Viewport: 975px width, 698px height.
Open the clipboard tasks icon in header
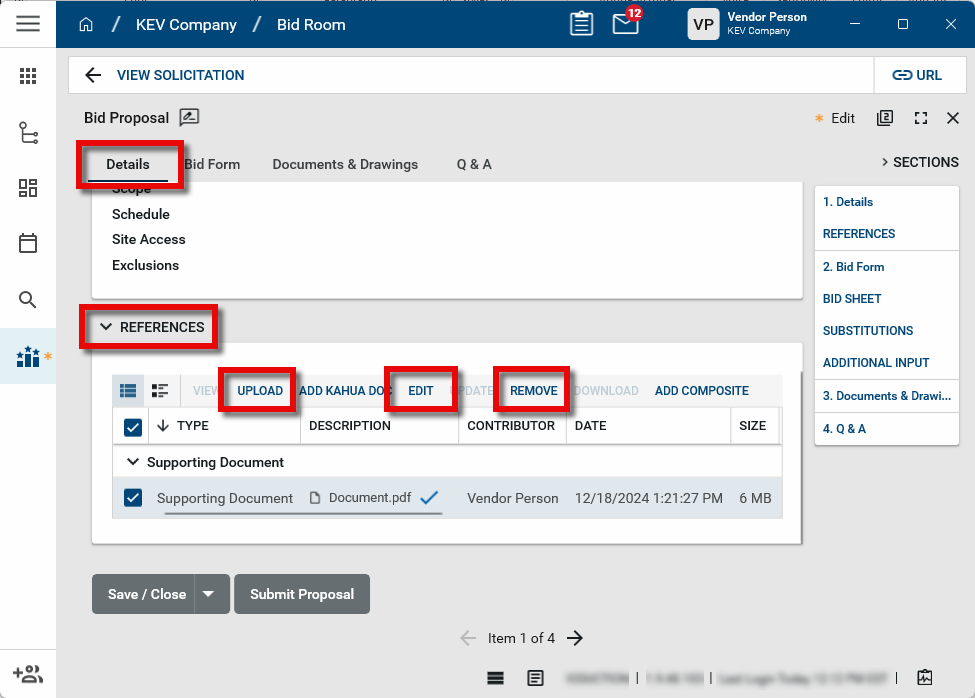click(581, 24)
